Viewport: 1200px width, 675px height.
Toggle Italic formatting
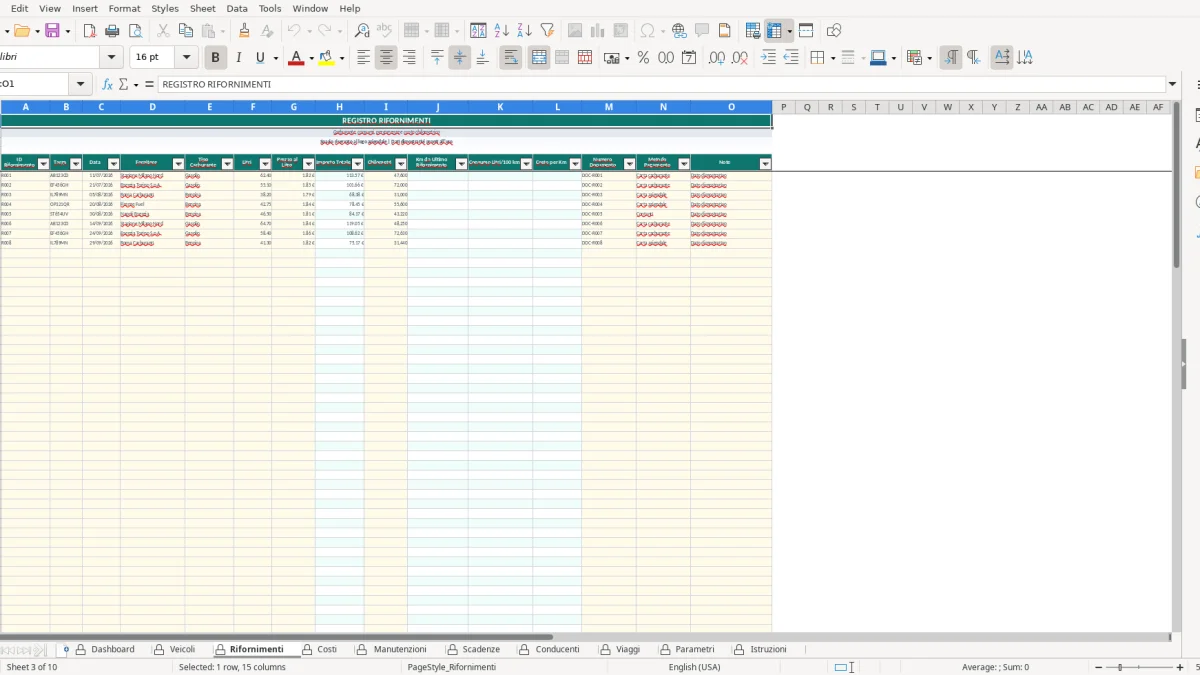click(x=238, y=58)
